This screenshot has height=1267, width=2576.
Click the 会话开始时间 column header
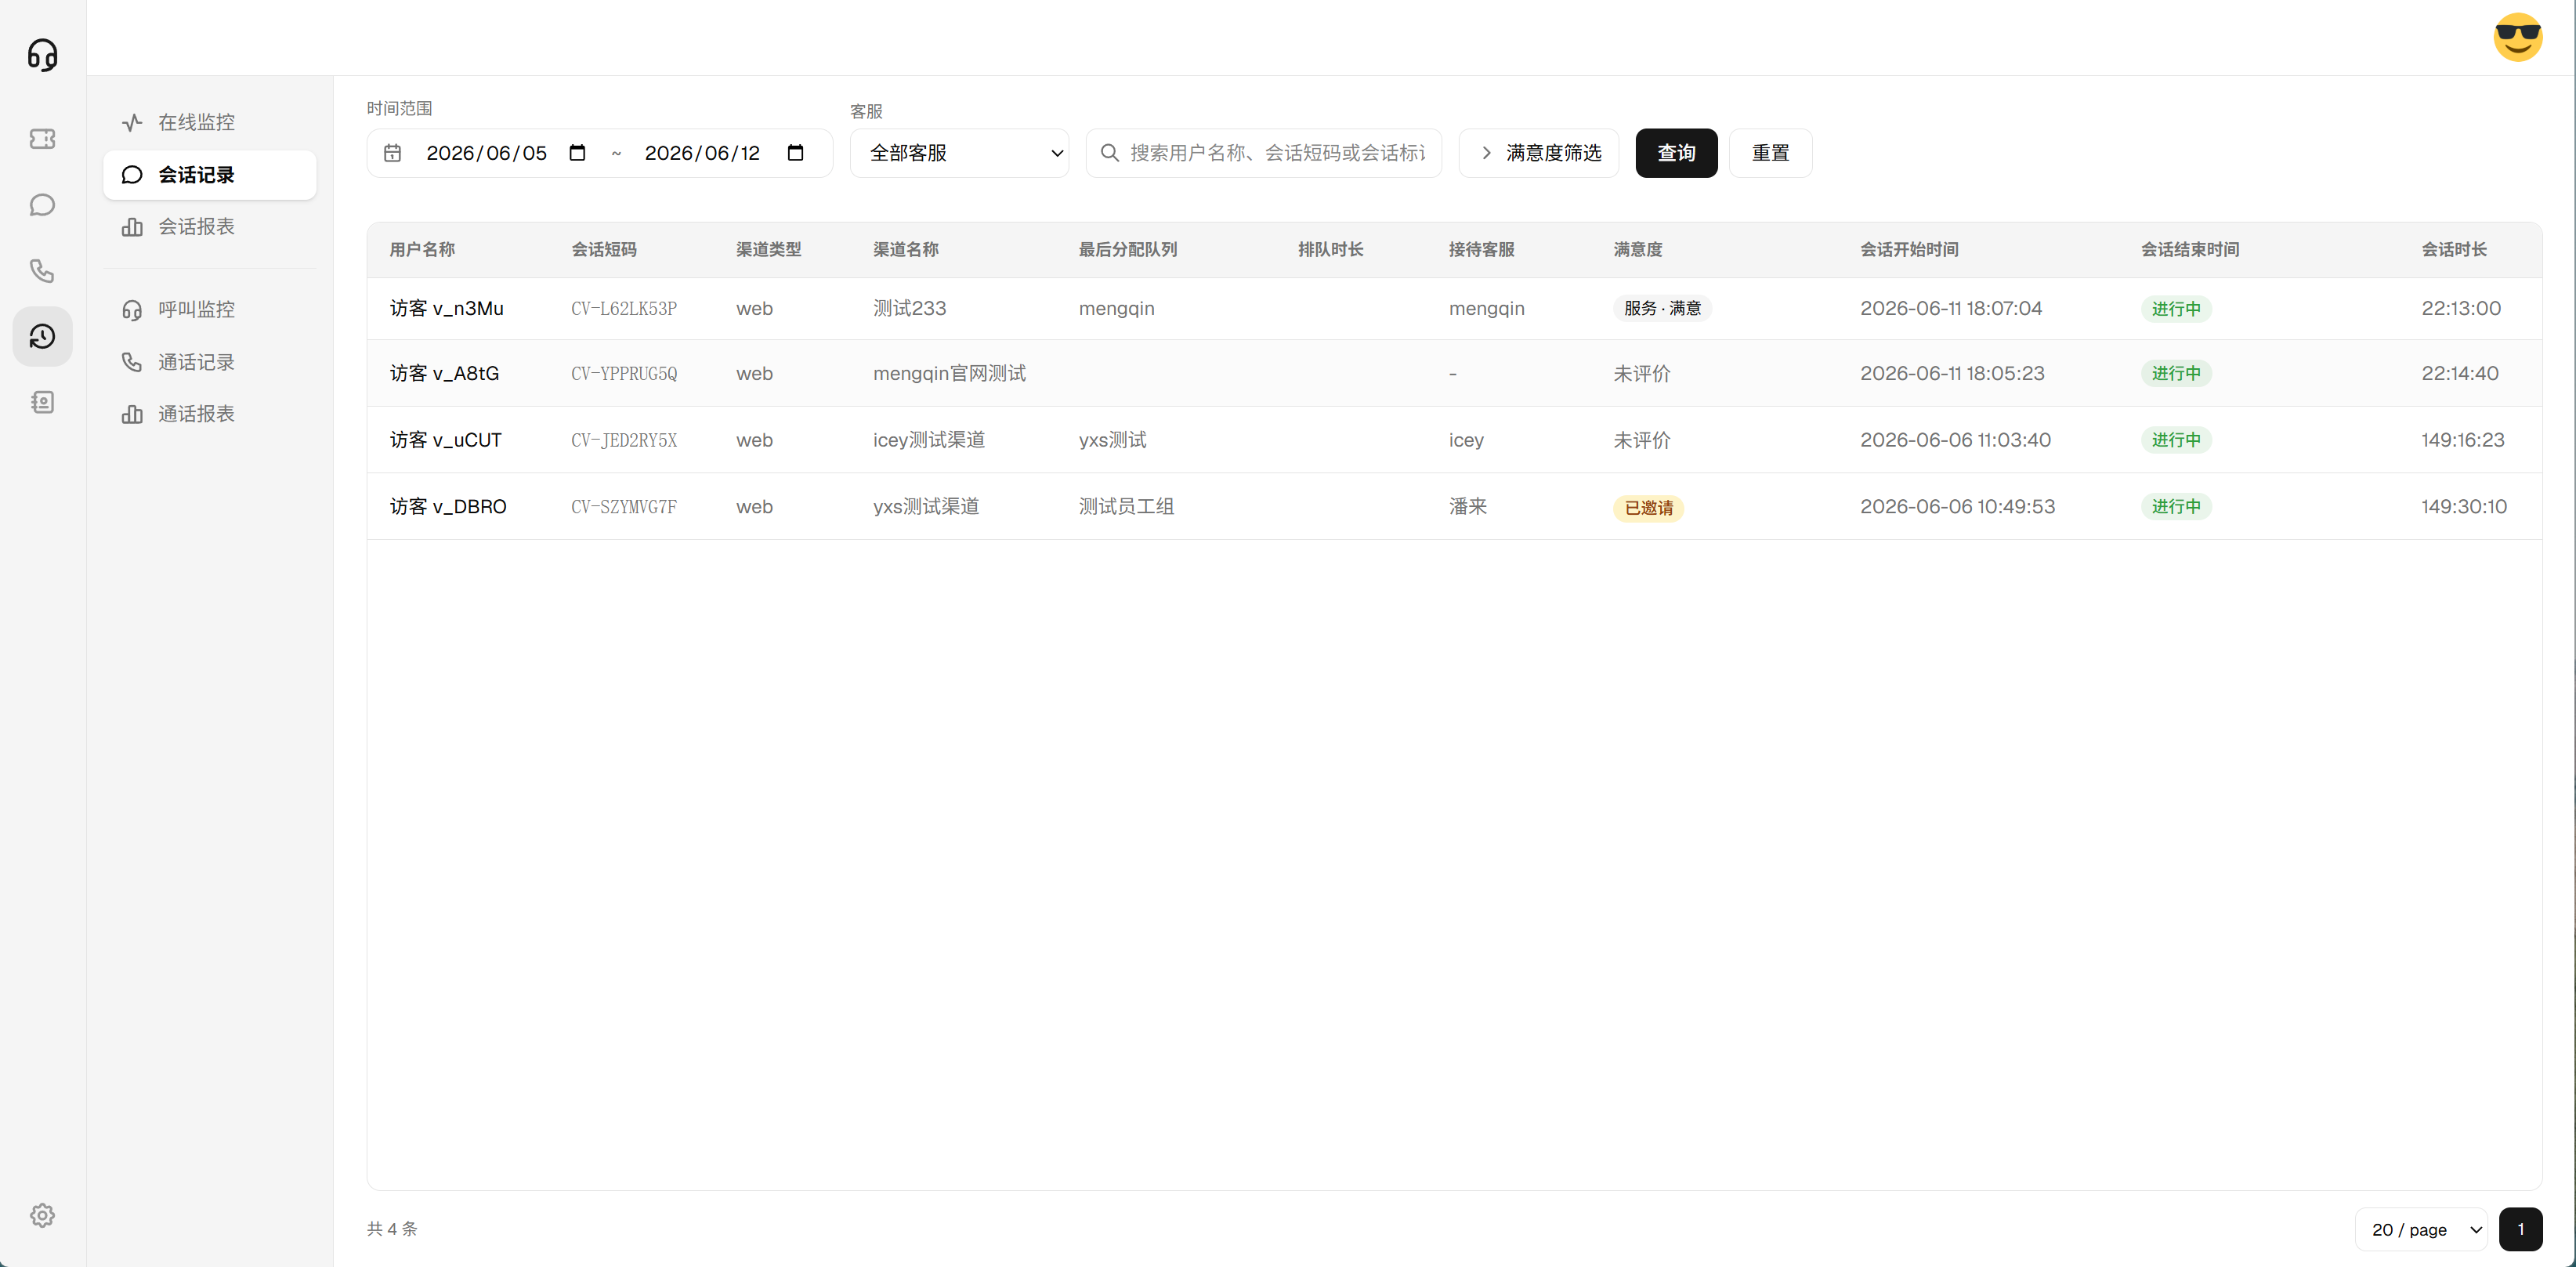[x=1909, y=249]
